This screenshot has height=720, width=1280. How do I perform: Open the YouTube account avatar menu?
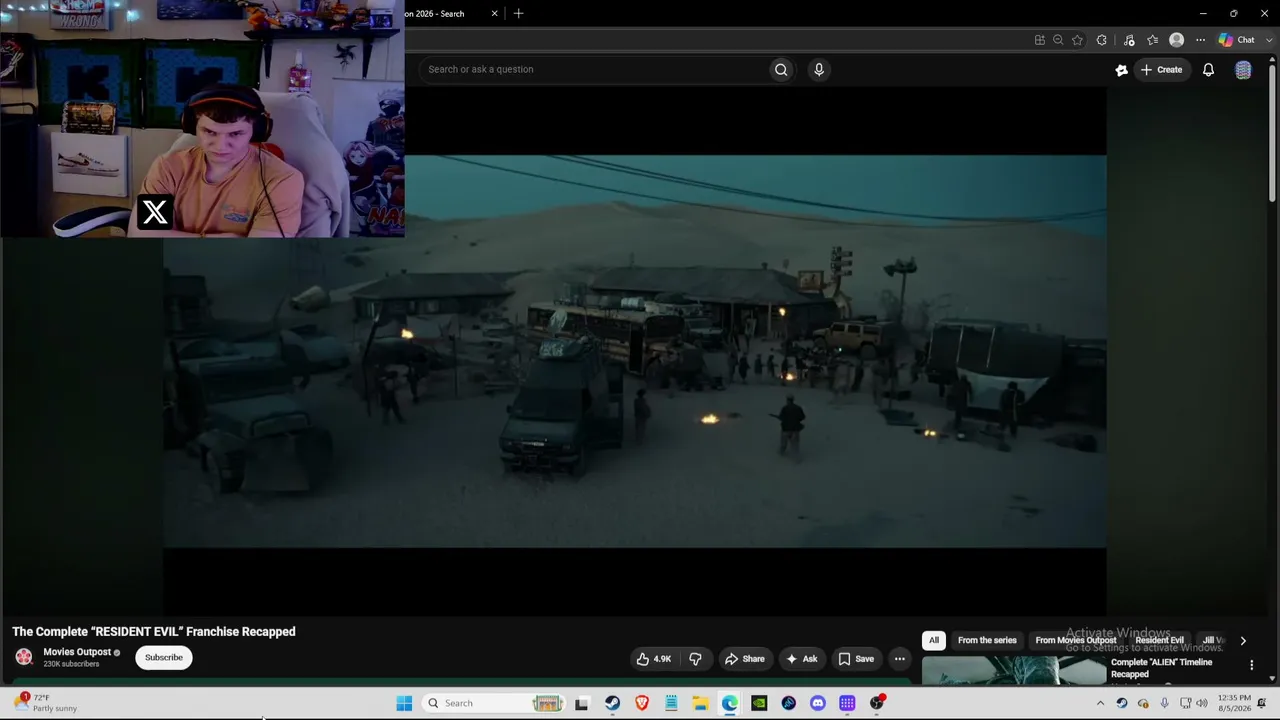1243,69
